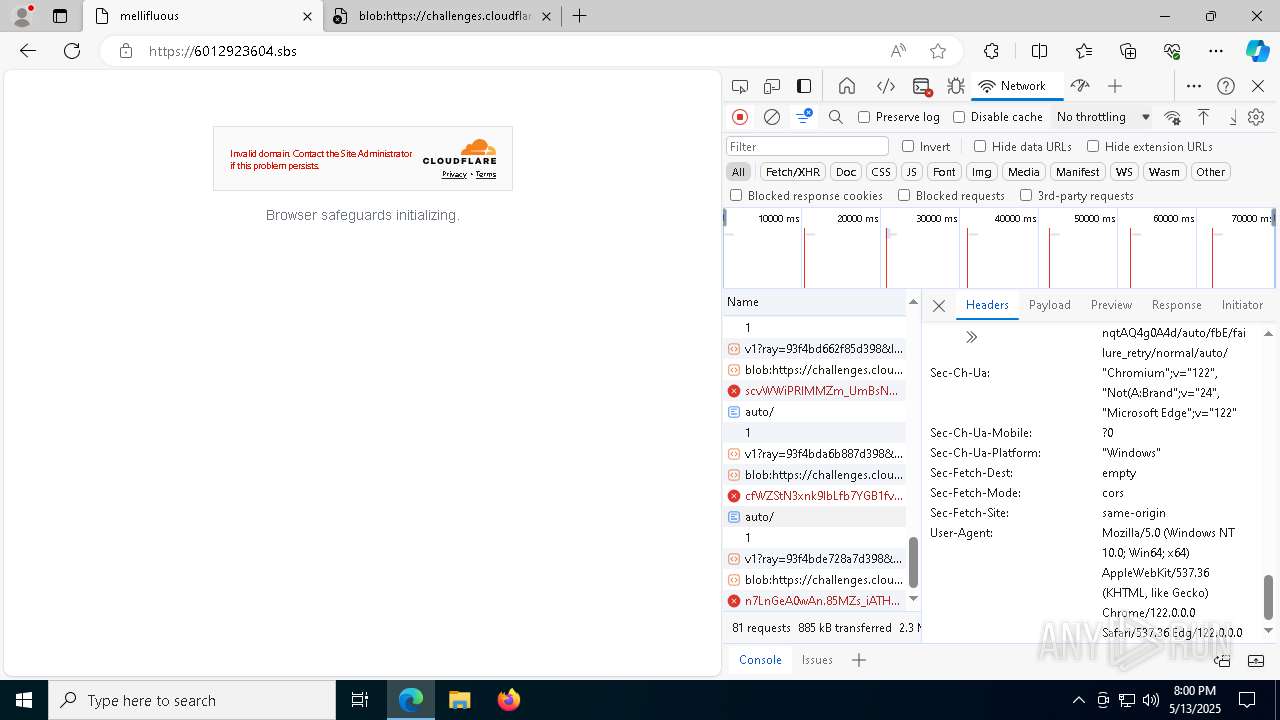Select failed request scvWWiPRIMMZm_UmBsN

(814, 391)
